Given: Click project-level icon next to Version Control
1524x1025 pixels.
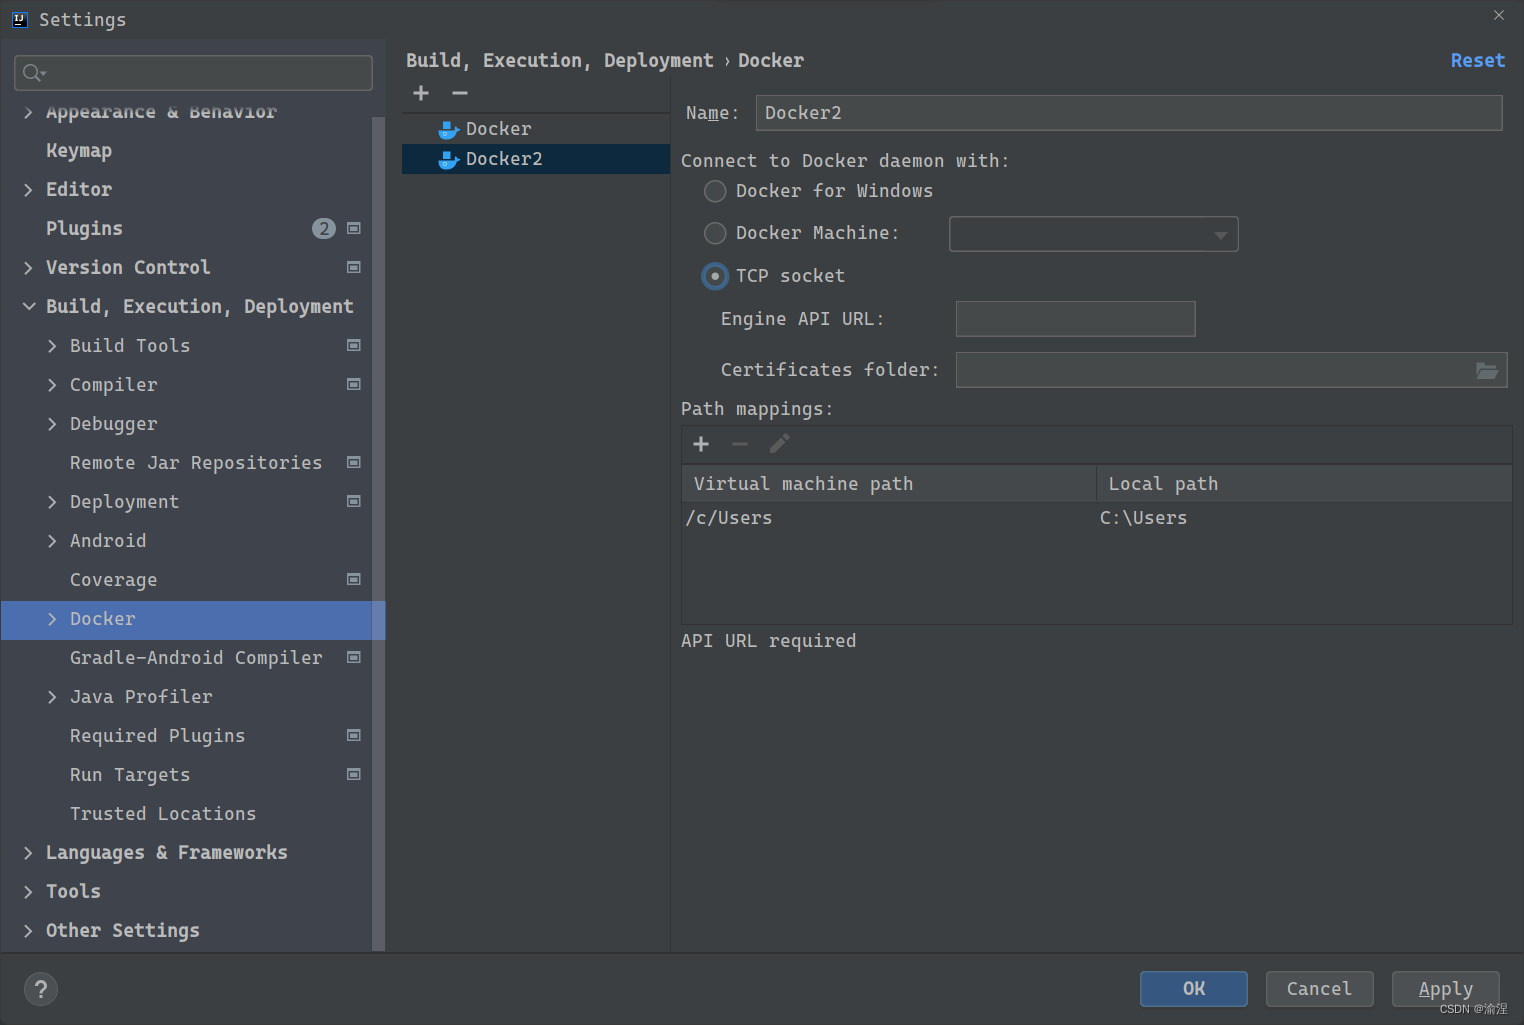Looking at the screenshot, I should (x=353, y=267).
